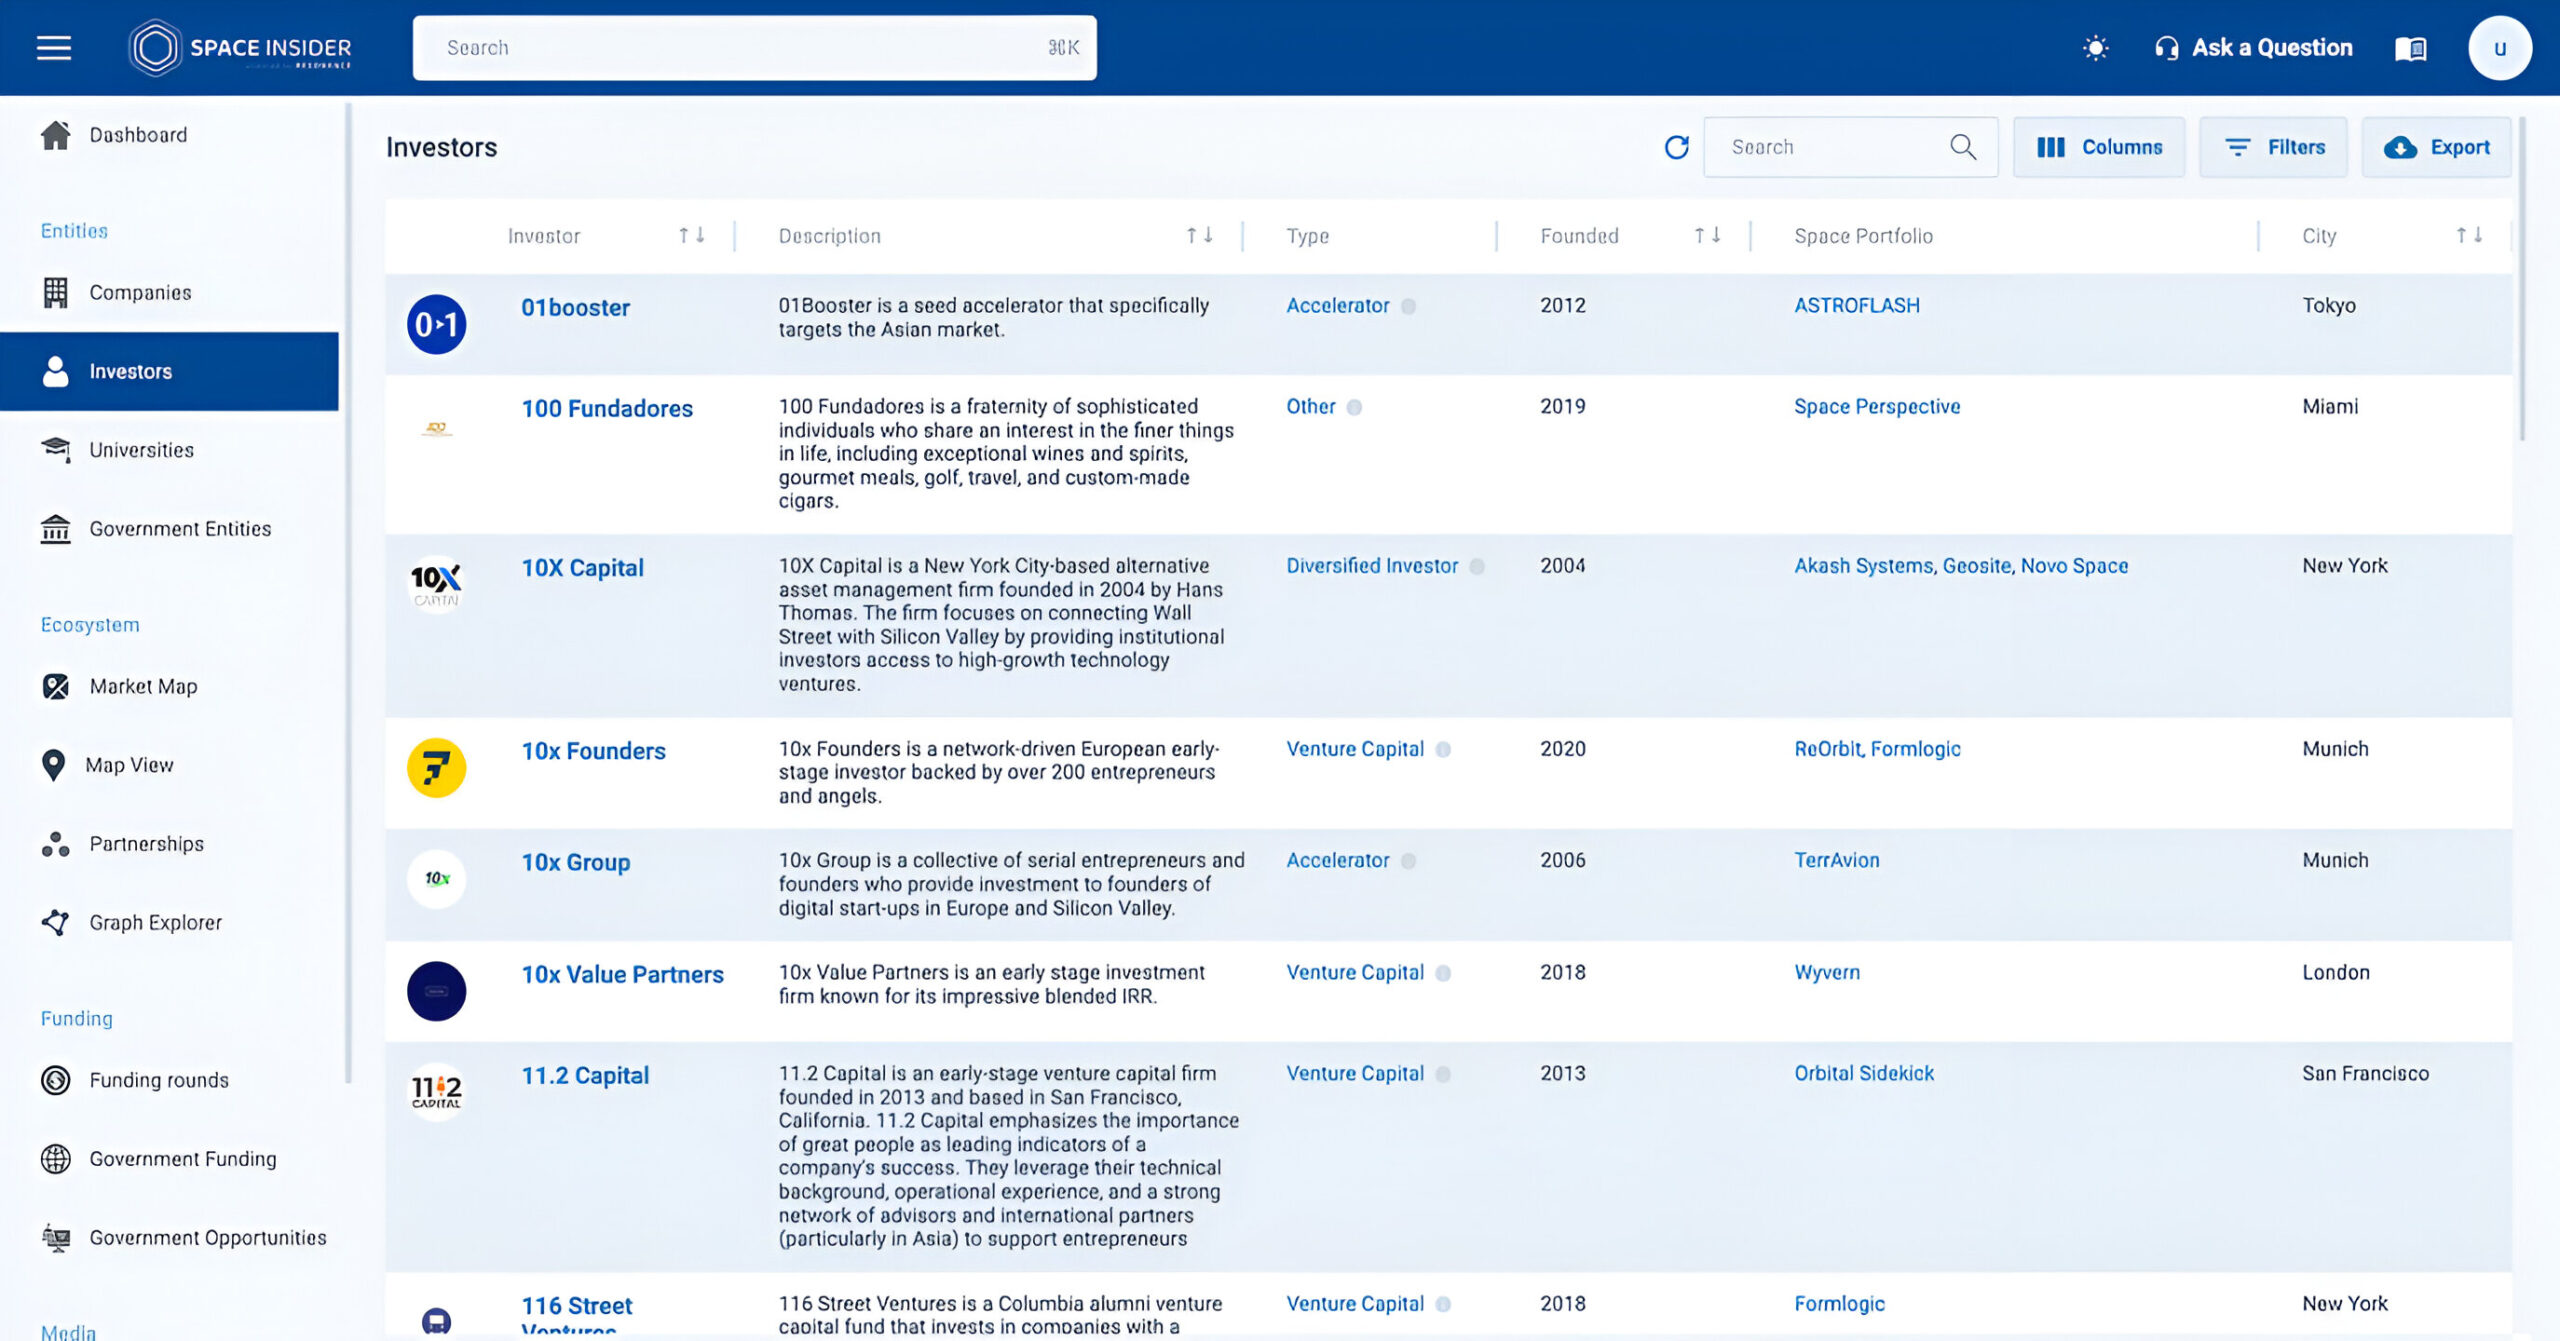Sort by the Founded column arrows

[x=1706, y=235]
